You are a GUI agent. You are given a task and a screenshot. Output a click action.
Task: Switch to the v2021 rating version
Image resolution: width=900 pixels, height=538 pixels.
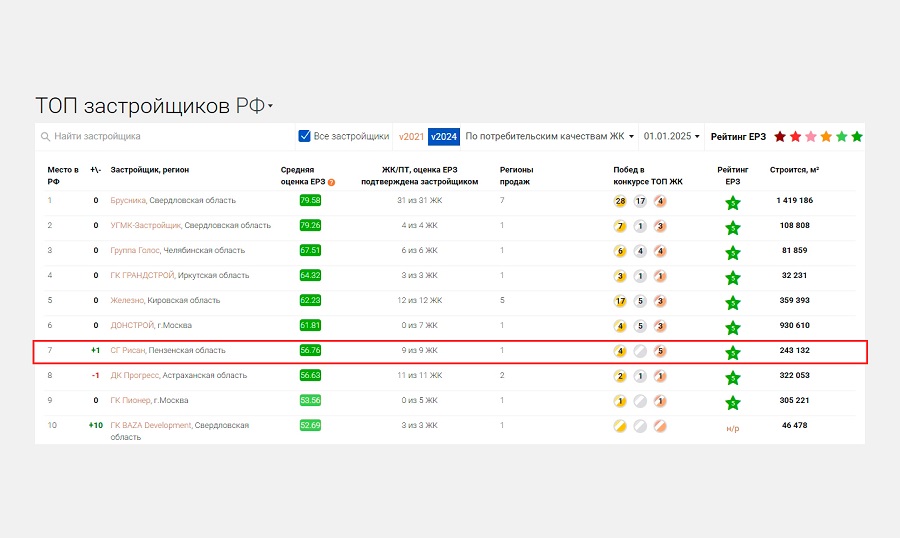click(x=411, y=136)
